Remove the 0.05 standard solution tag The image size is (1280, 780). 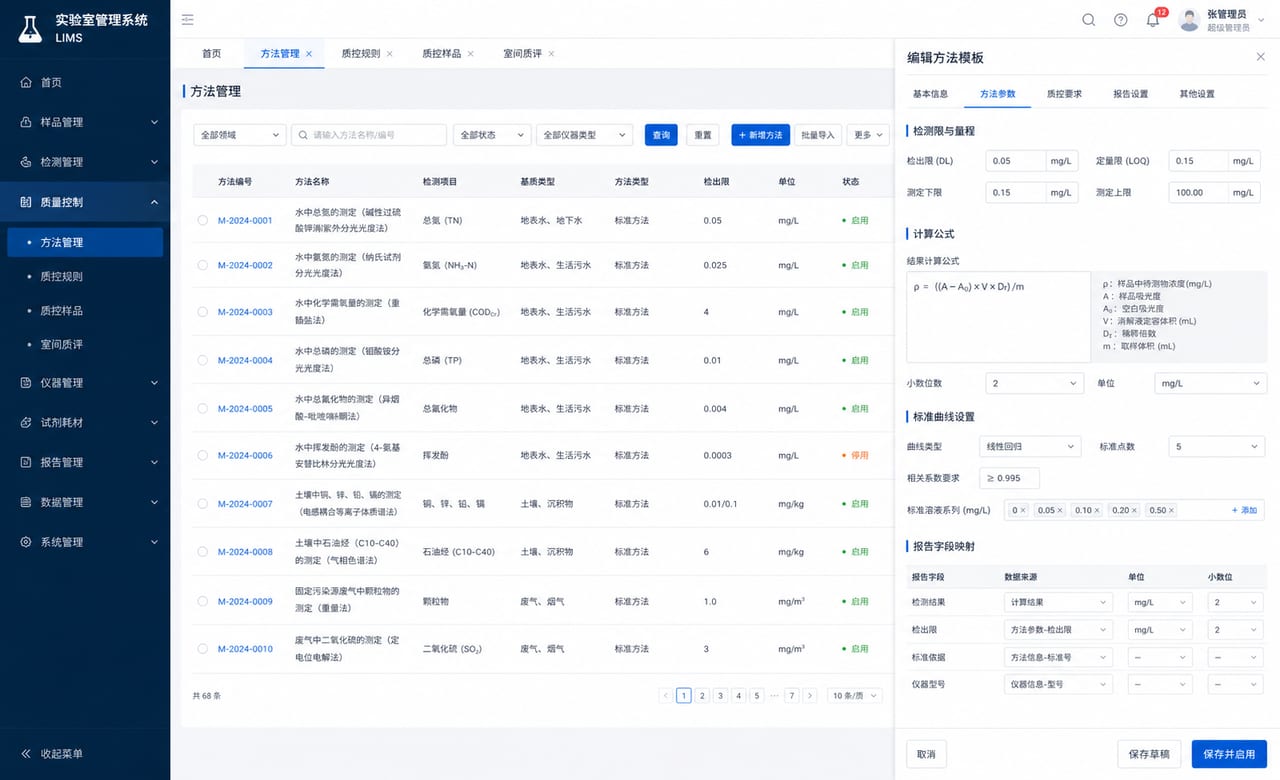pos(1061,510)
